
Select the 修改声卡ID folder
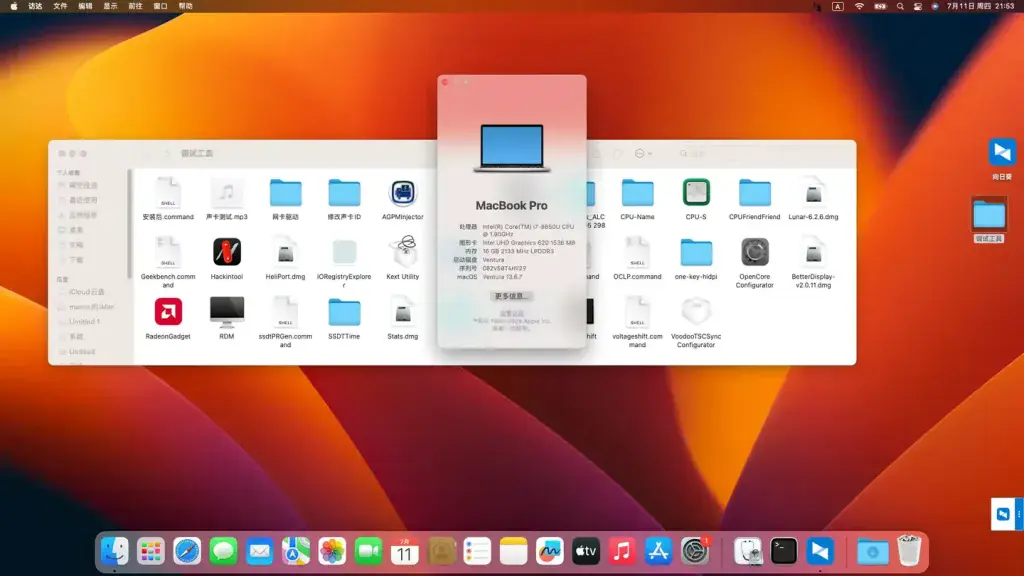[x=344, y=193]
